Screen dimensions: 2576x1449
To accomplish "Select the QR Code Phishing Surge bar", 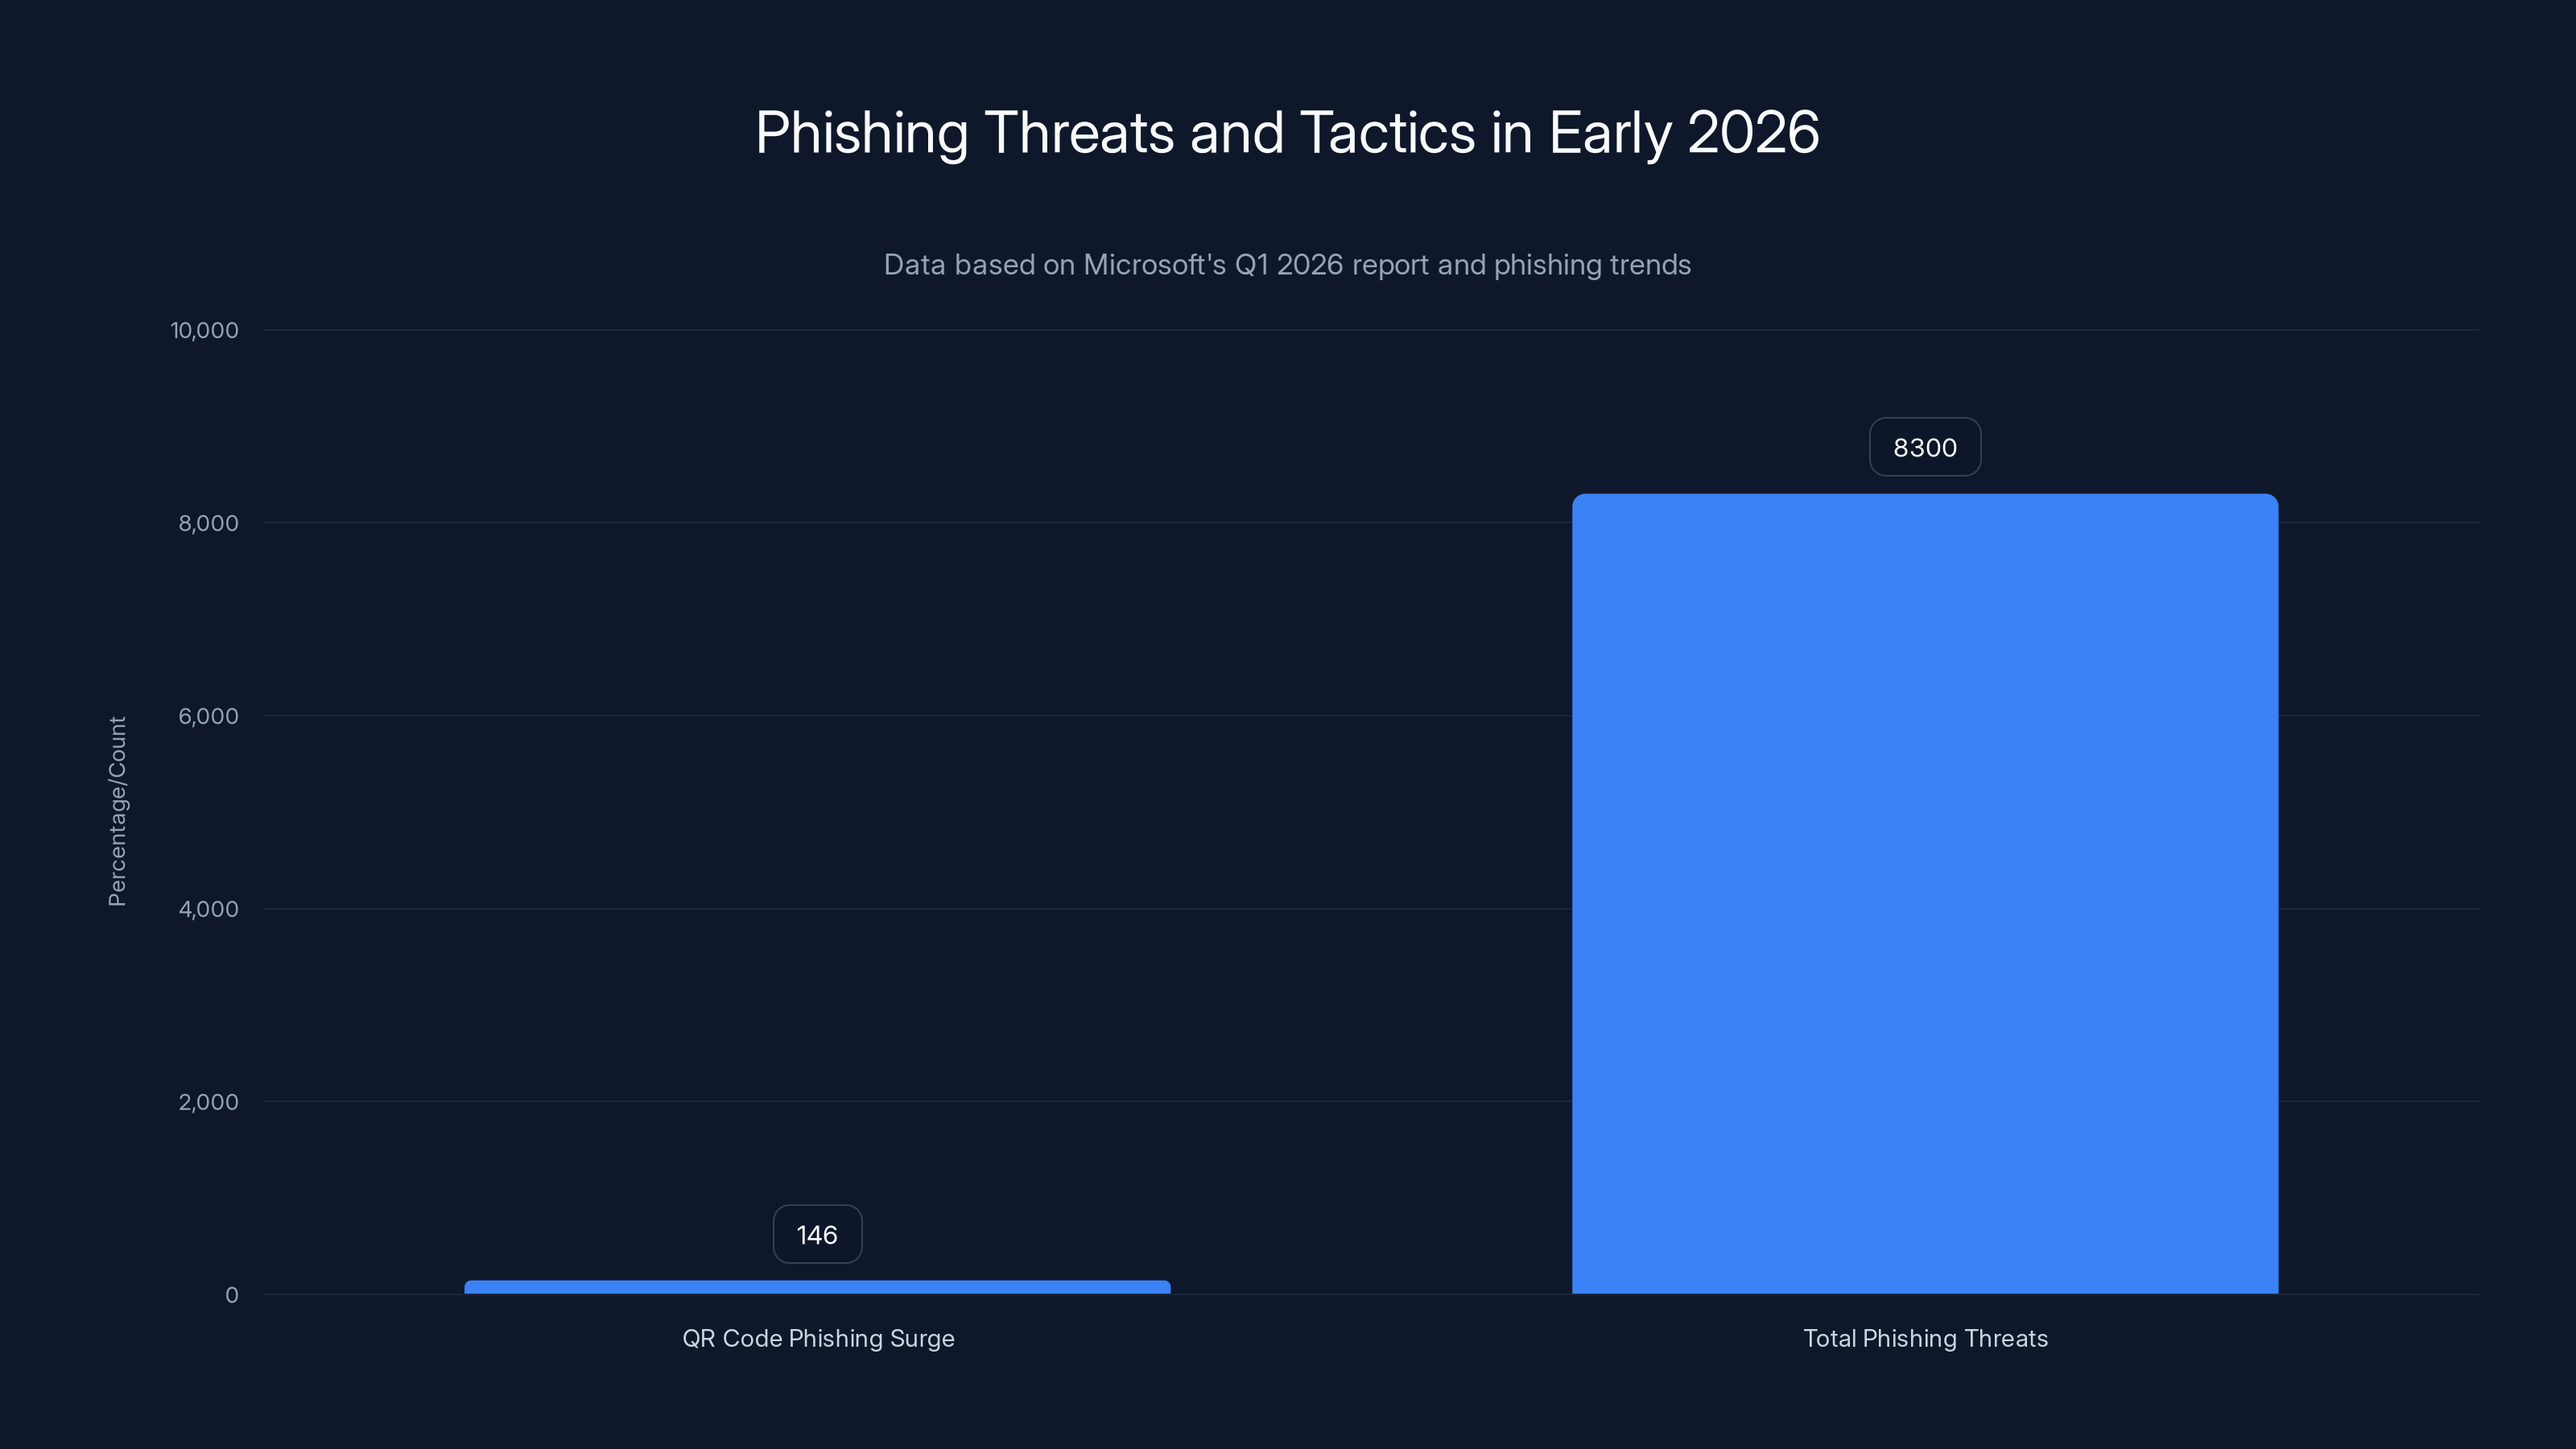I will [x=817, y=1287].
